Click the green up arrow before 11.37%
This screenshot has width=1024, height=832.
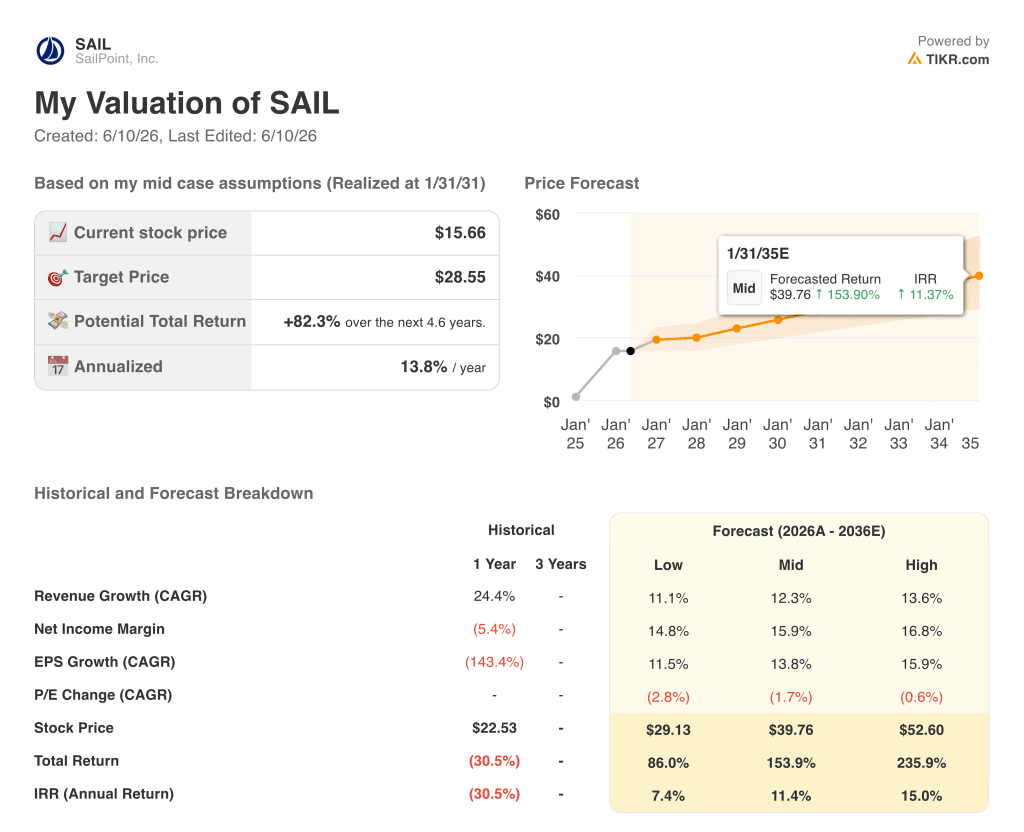coord(901,295)
